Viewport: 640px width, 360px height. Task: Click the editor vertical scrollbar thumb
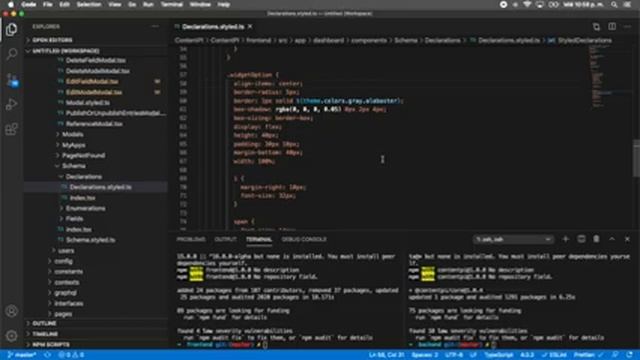[x=636, y=158]
